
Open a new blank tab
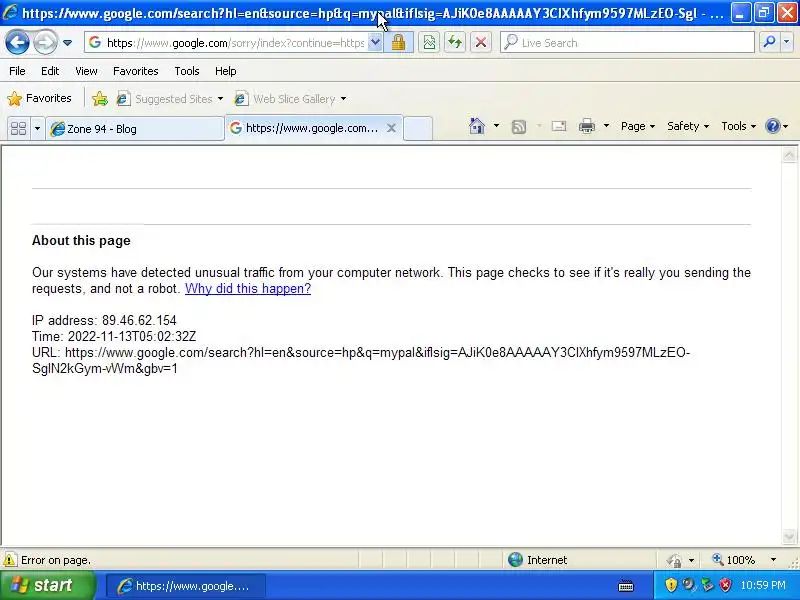pos(418,128)
